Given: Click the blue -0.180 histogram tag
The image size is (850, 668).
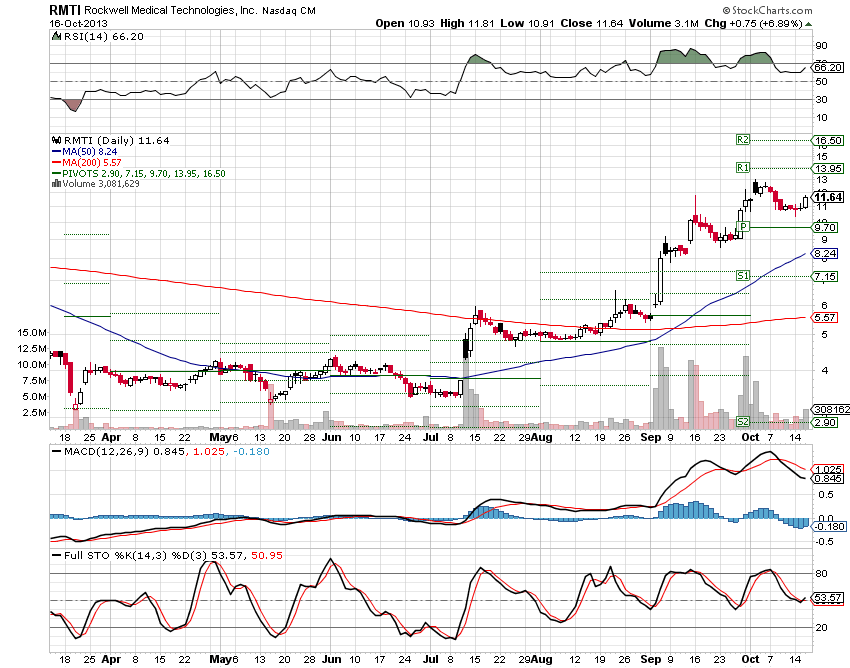Looking at the screenshot, I should click(x=829, y=526).
